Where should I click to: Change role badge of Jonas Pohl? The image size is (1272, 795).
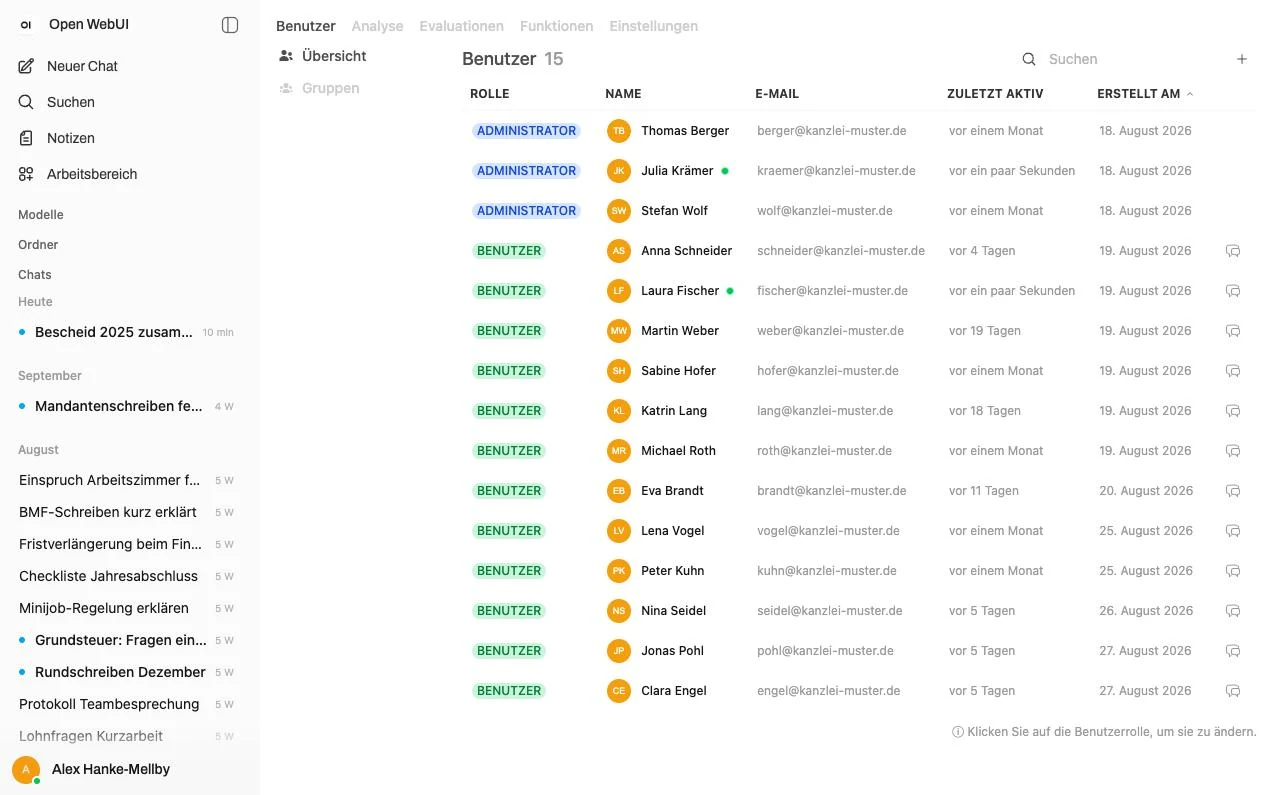click(509, 651)
